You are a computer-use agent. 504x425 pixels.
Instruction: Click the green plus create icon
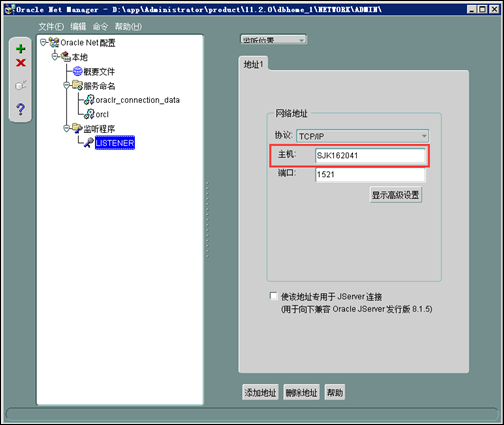point(21,49)
